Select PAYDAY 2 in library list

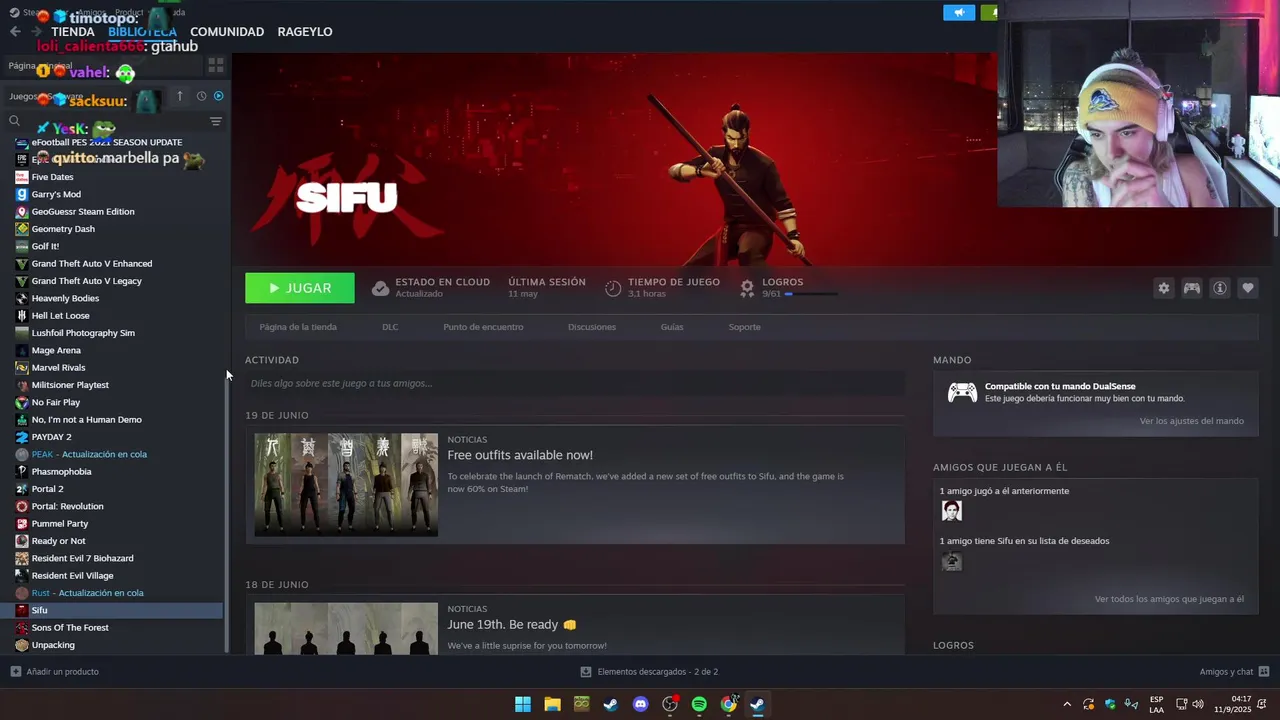click(51, 437)
